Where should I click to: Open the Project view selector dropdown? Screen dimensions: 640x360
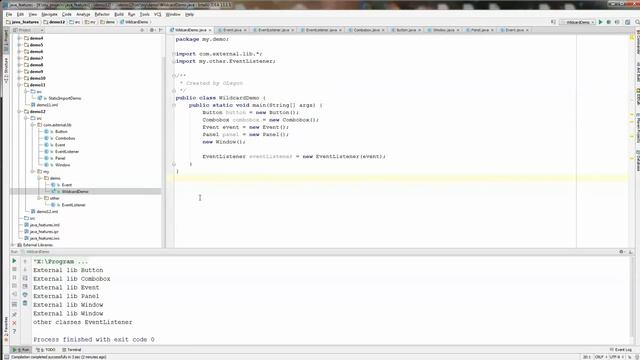28,30
